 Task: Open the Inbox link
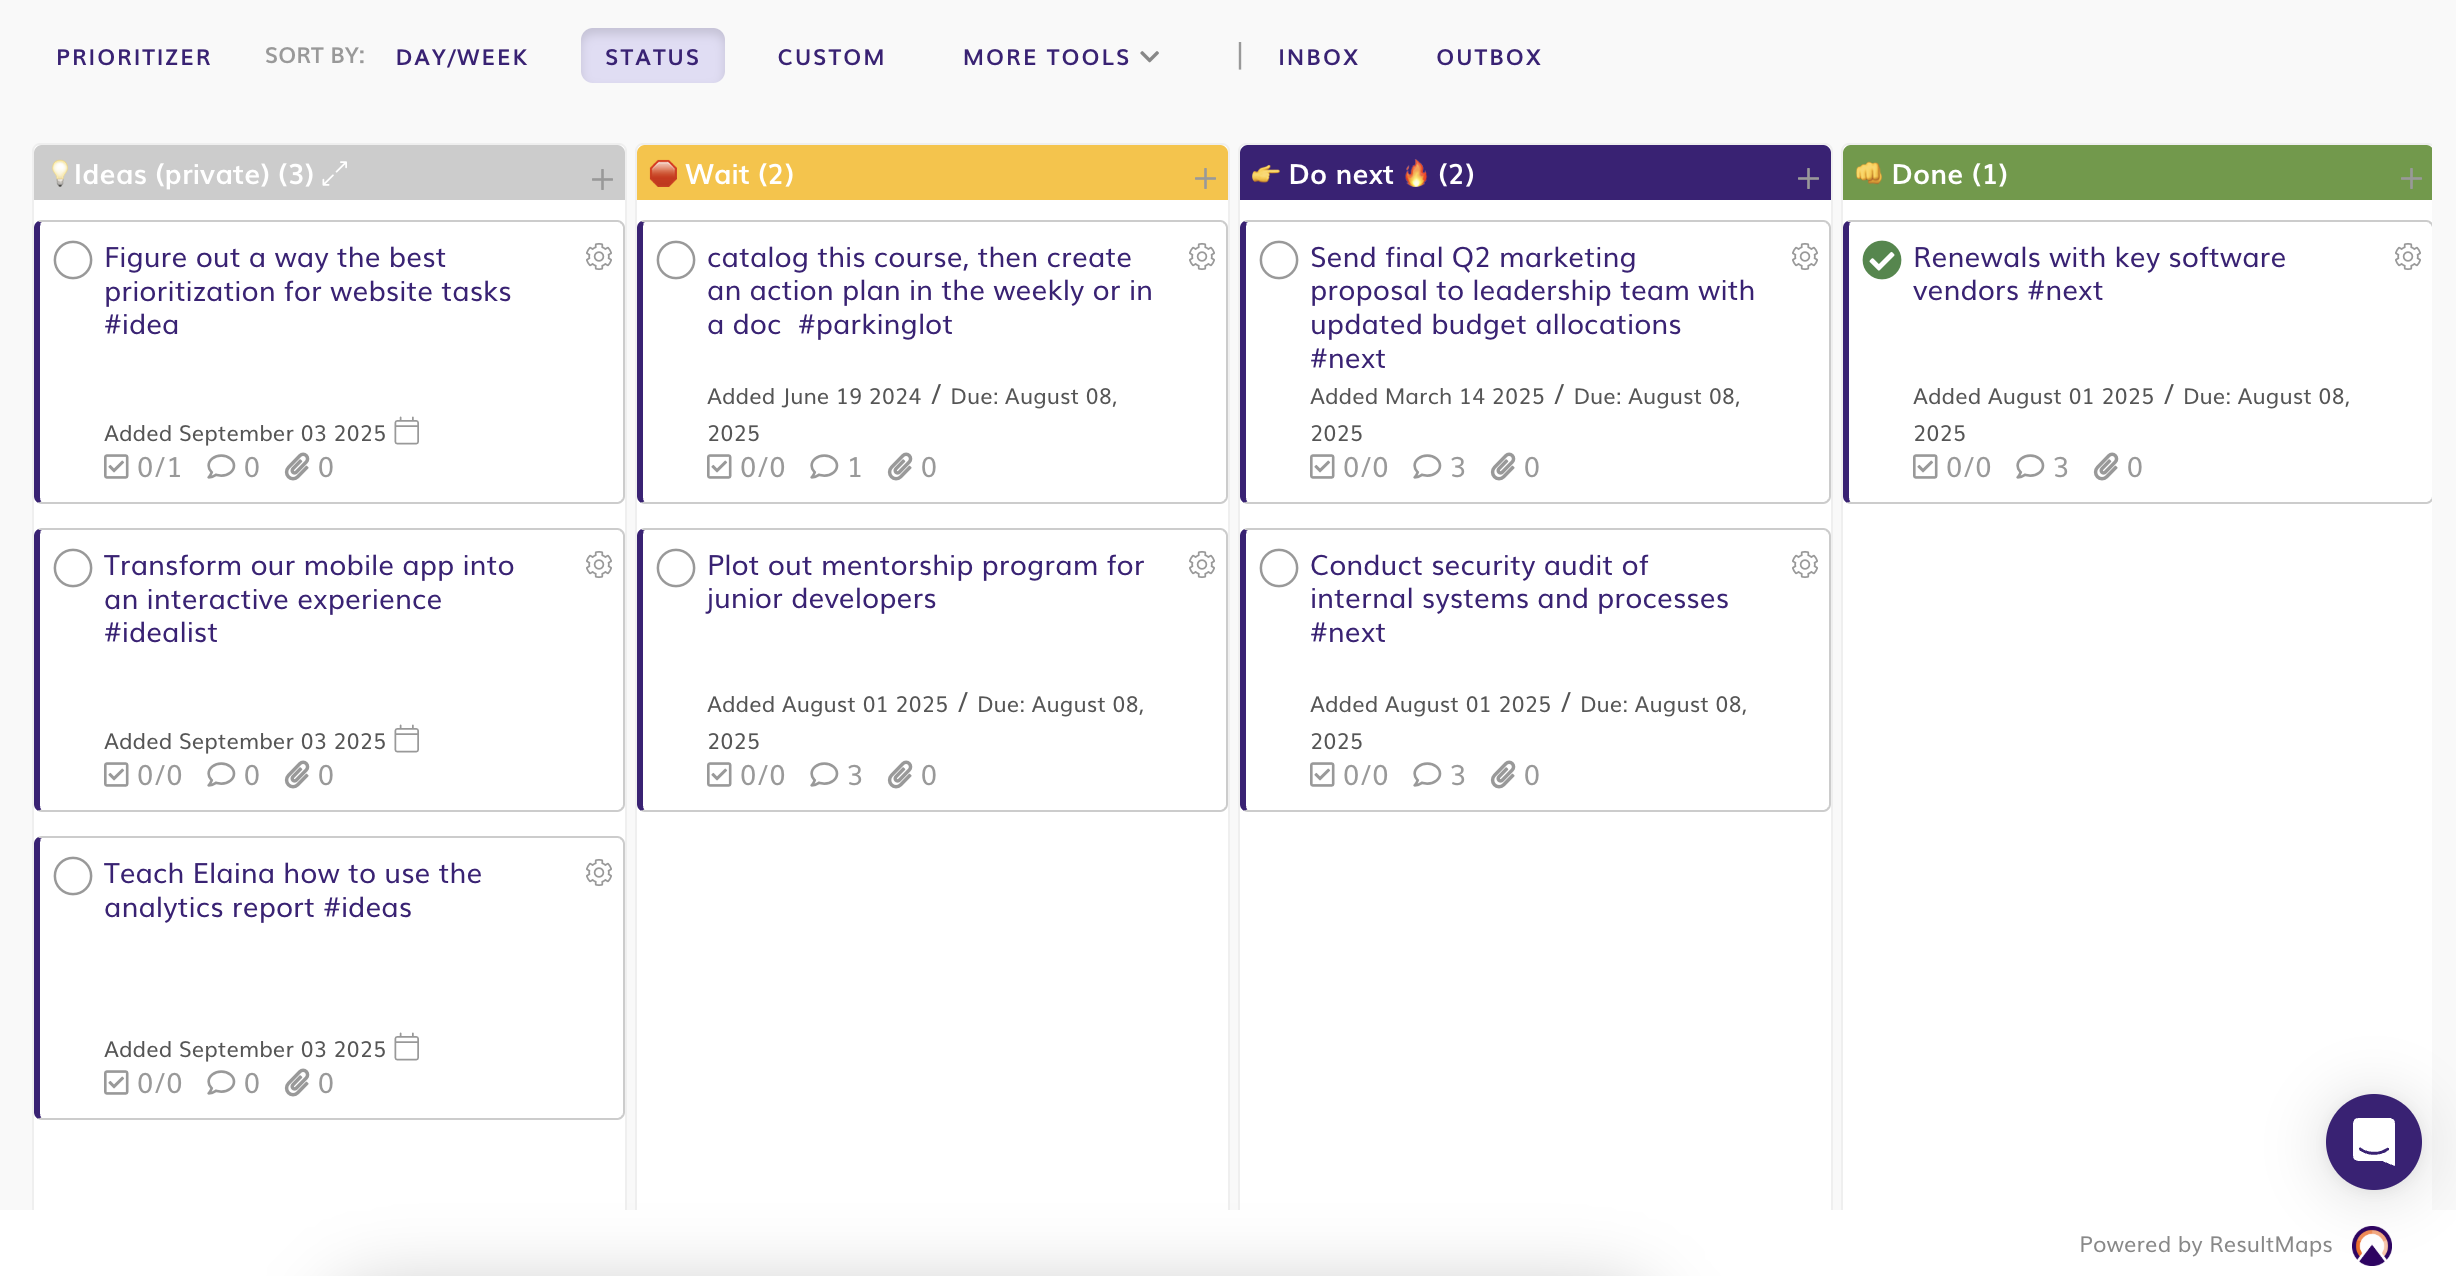point(1318,57)
